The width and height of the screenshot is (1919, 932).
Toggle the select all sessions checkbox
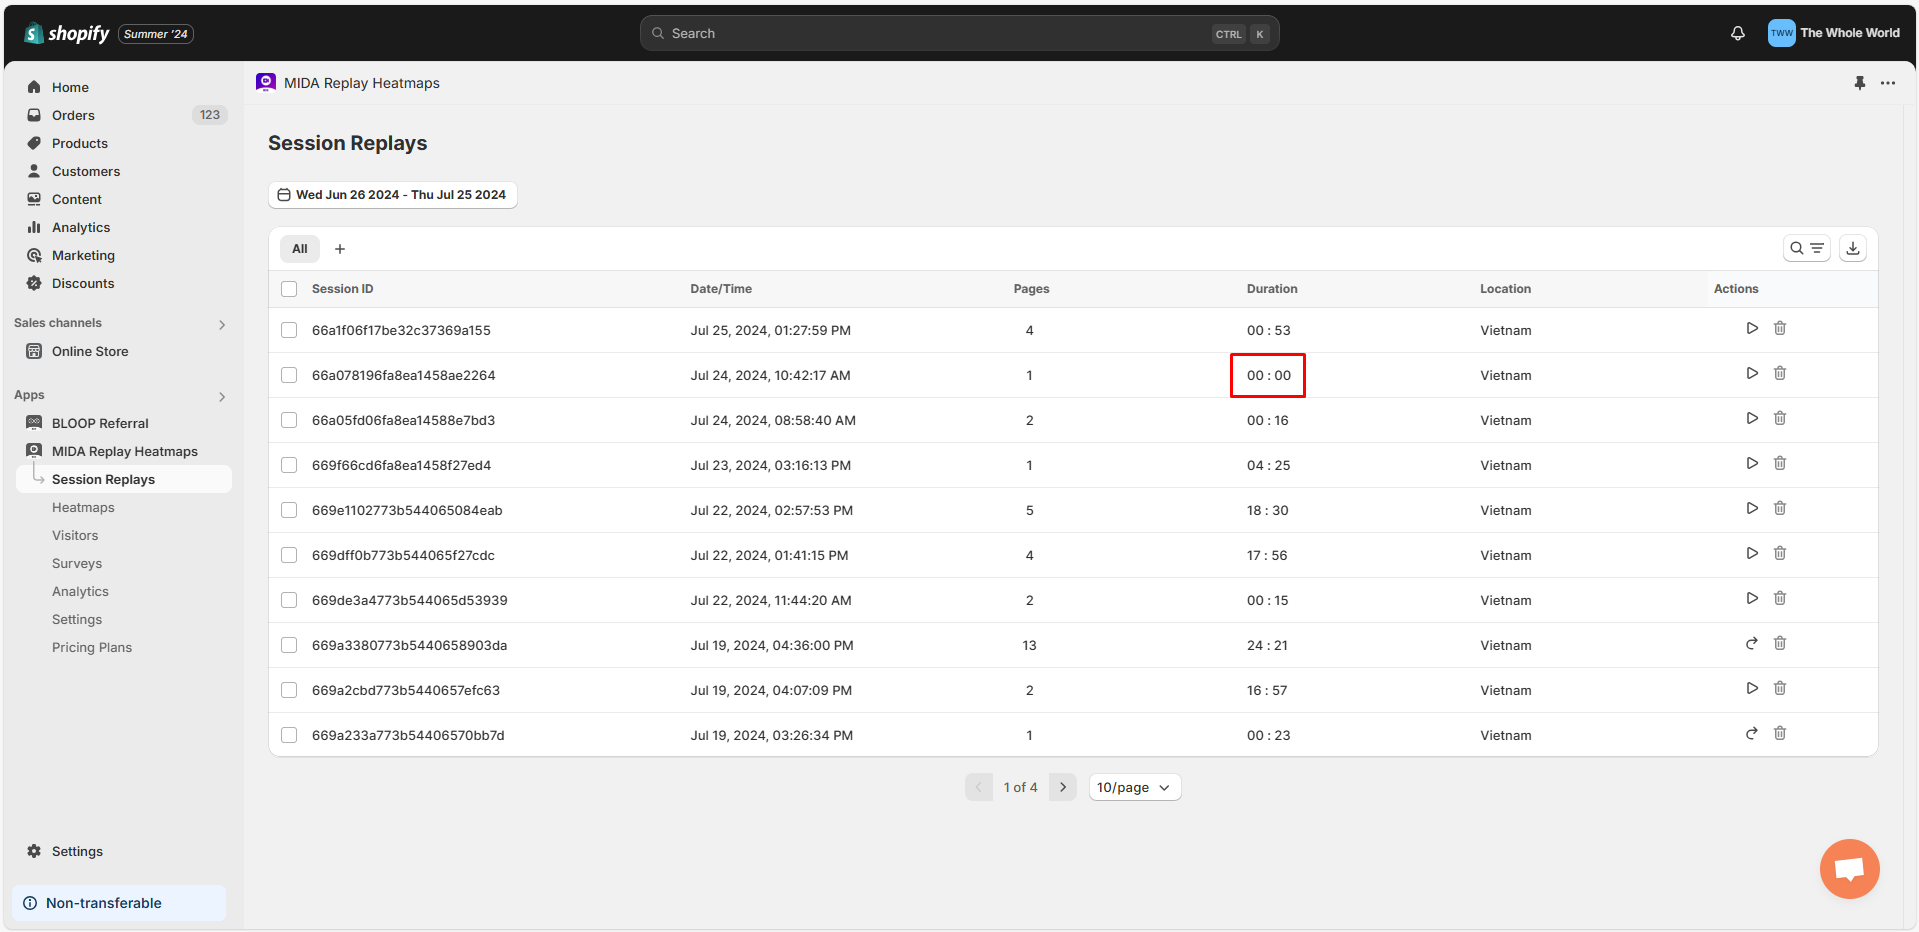289,289
